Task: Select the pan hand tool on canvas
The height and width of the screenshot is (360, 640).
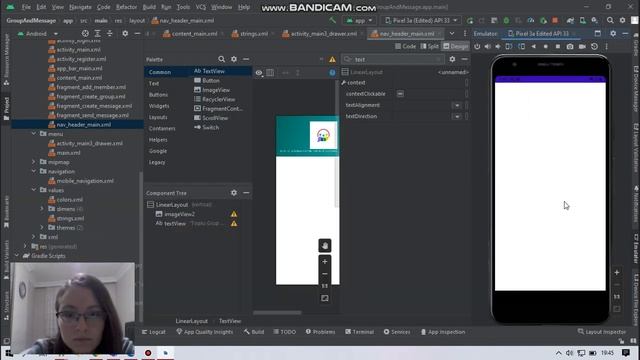Action: point(325,245)
